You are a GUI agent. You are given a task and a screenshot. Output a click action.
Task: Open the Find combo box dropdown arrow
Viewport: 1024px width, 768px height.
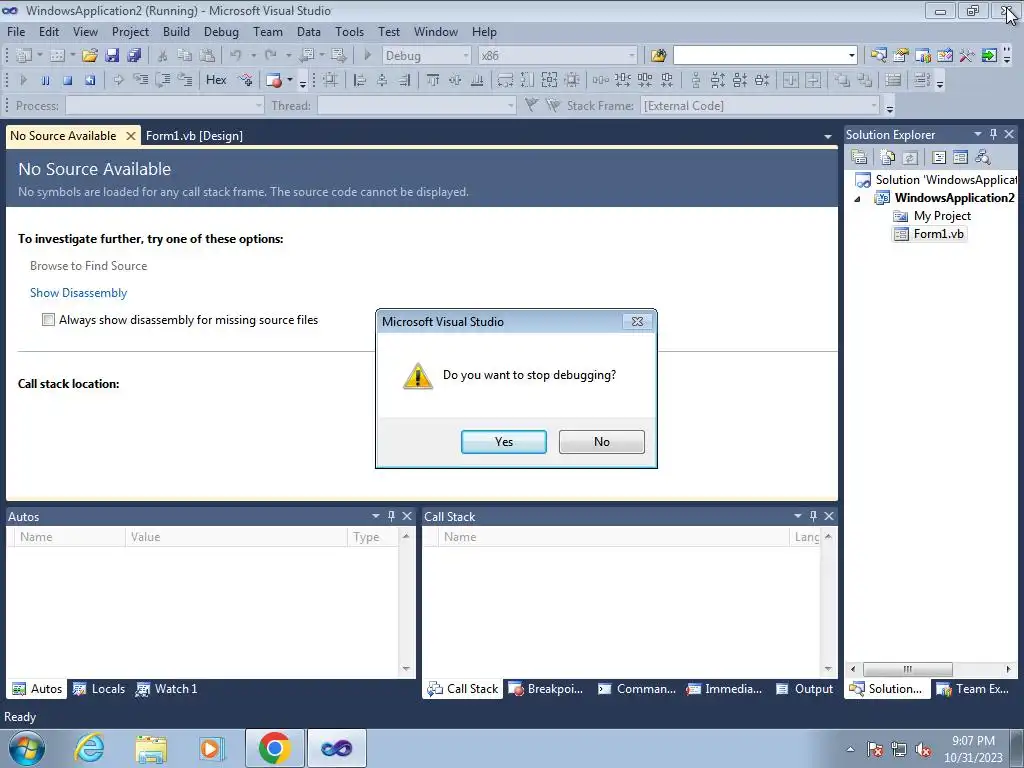click(851, 56)
